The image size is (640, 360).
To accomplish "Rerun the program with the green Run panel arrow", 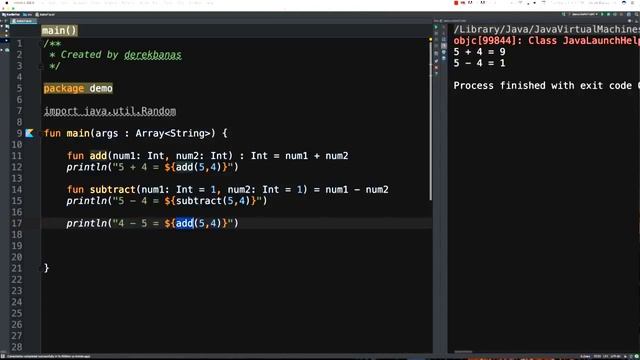I will [436, 27].
